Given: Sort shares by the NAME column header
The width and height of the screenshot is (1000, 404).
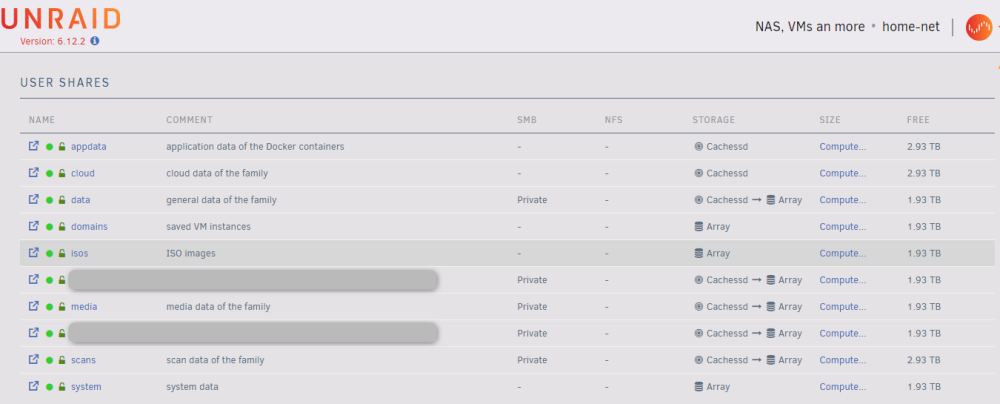Looking at the screenshot, I should pyautogui.click(x=42, y=120).
